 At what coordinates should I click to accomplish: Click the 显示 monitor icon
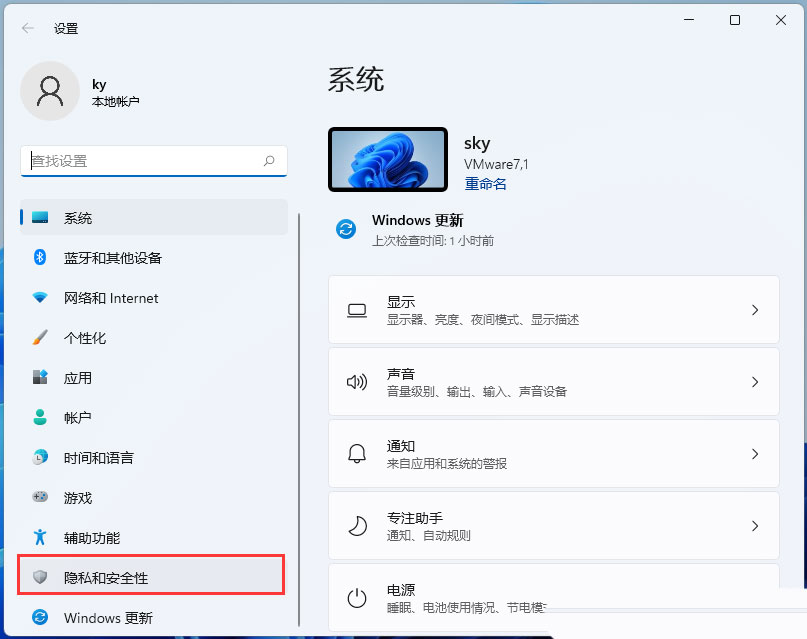(x=357, y=310)
